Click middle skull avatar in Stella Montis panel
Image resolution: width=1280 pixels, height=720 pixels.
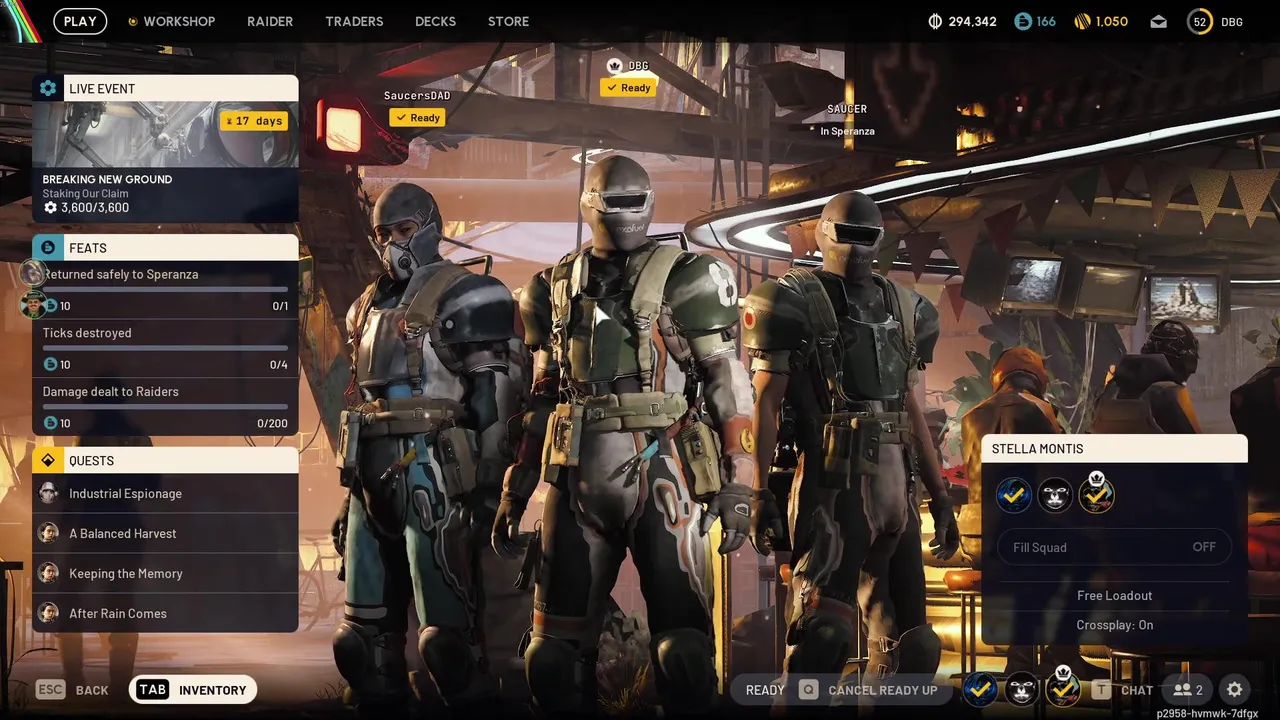[1055, 495]
